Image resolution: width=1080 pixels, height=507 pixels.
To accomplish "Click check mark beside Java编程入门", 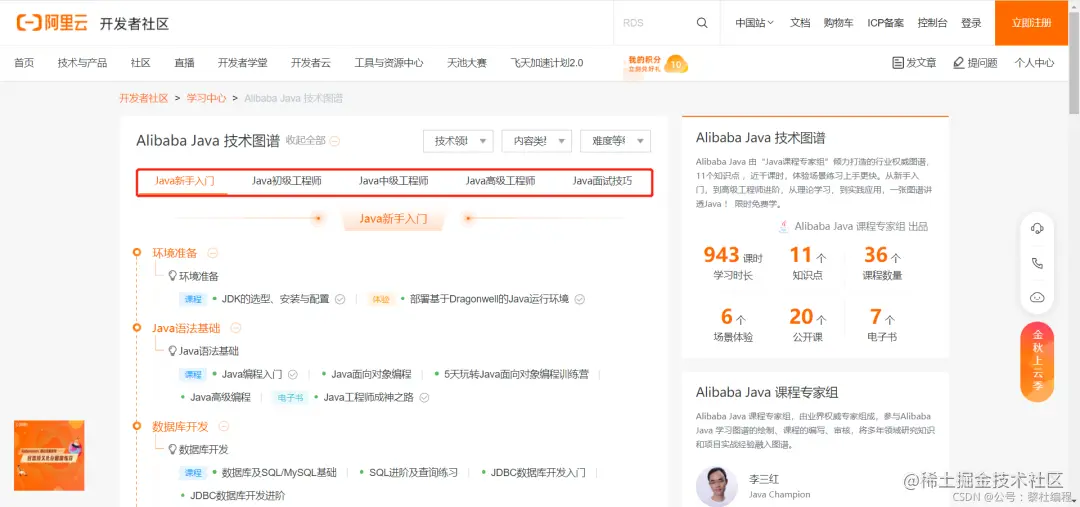I will 293,375.
